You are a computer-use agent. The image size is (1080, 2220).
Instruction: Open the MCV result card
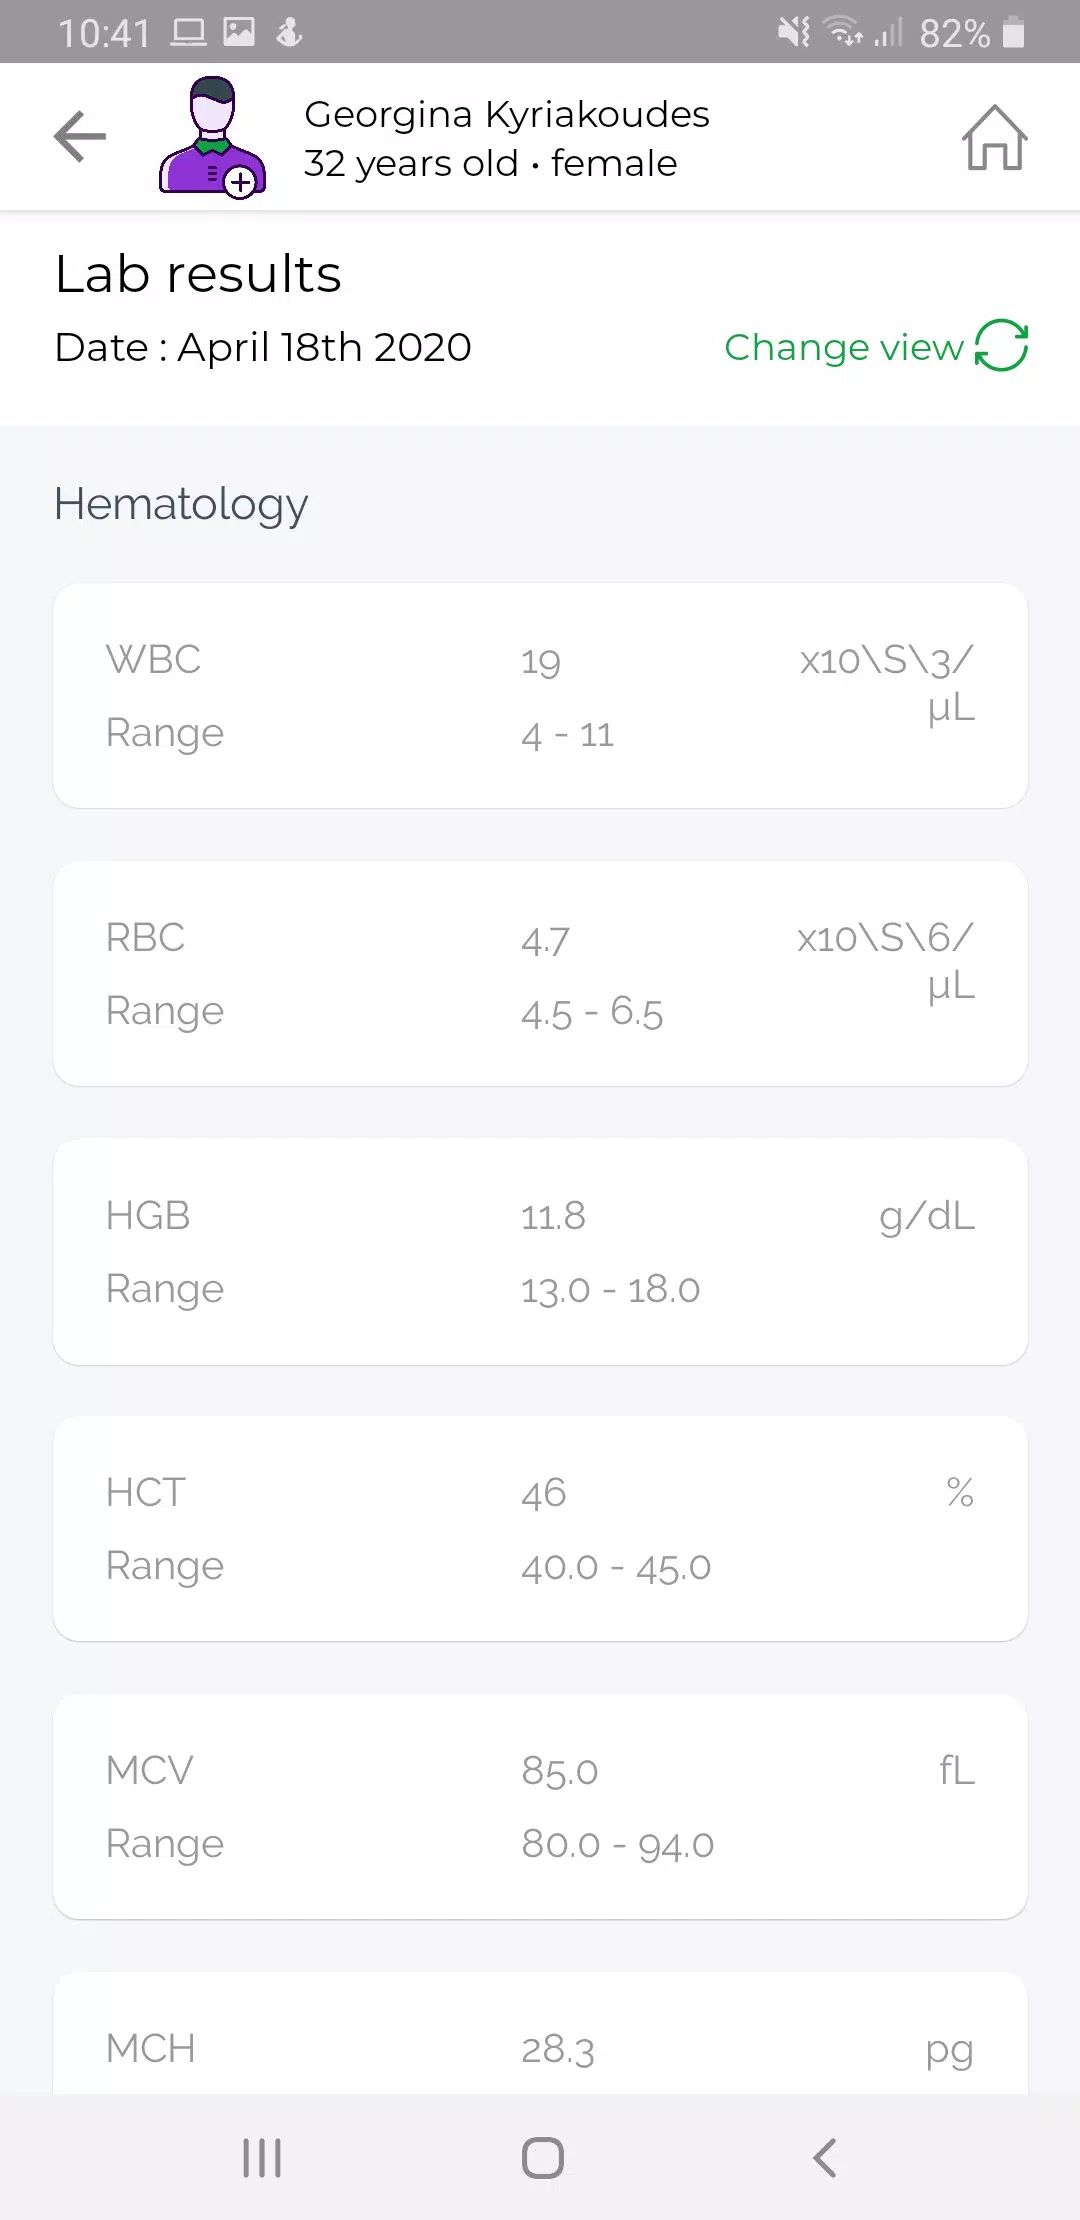coord(540,1807)
